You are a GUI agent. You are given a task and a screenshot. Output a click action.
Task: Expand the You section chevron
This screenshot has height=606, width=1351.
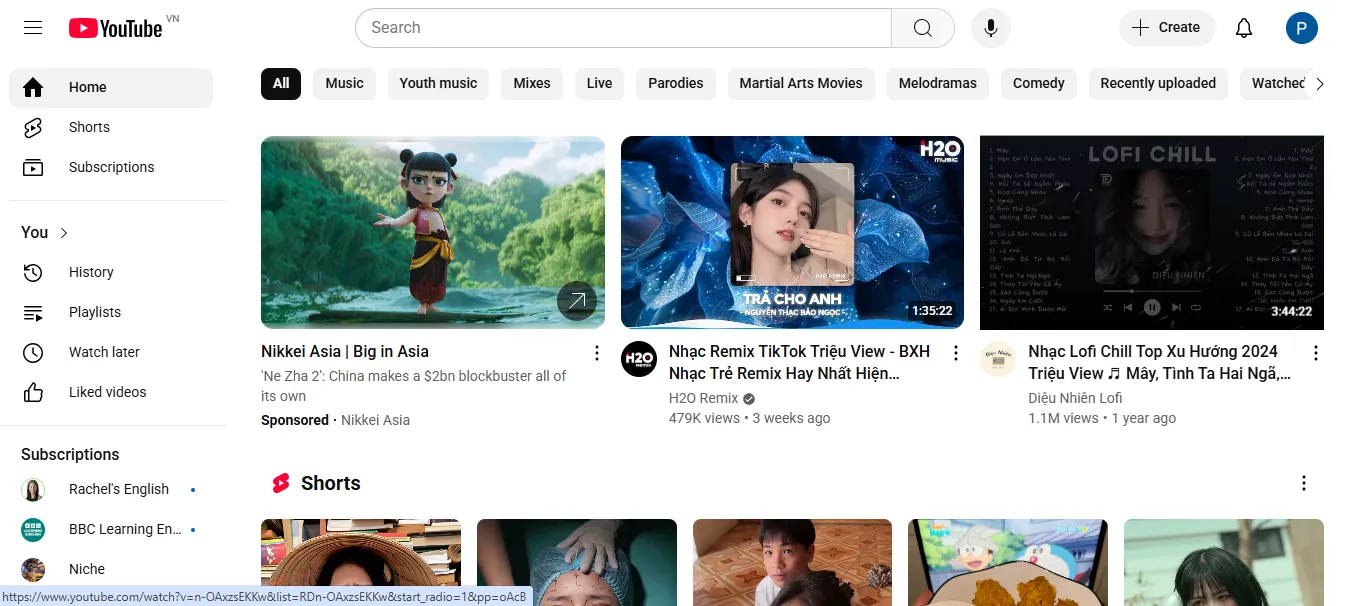pos(64,233)
